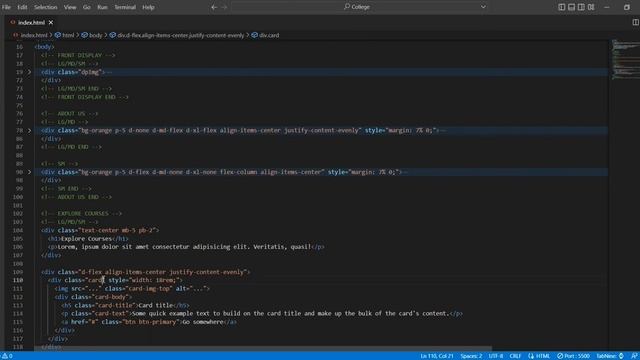Click text-center class string on line 104
Image resolution: width=640 pixels, height=360 pixels.
coord(118,230)
